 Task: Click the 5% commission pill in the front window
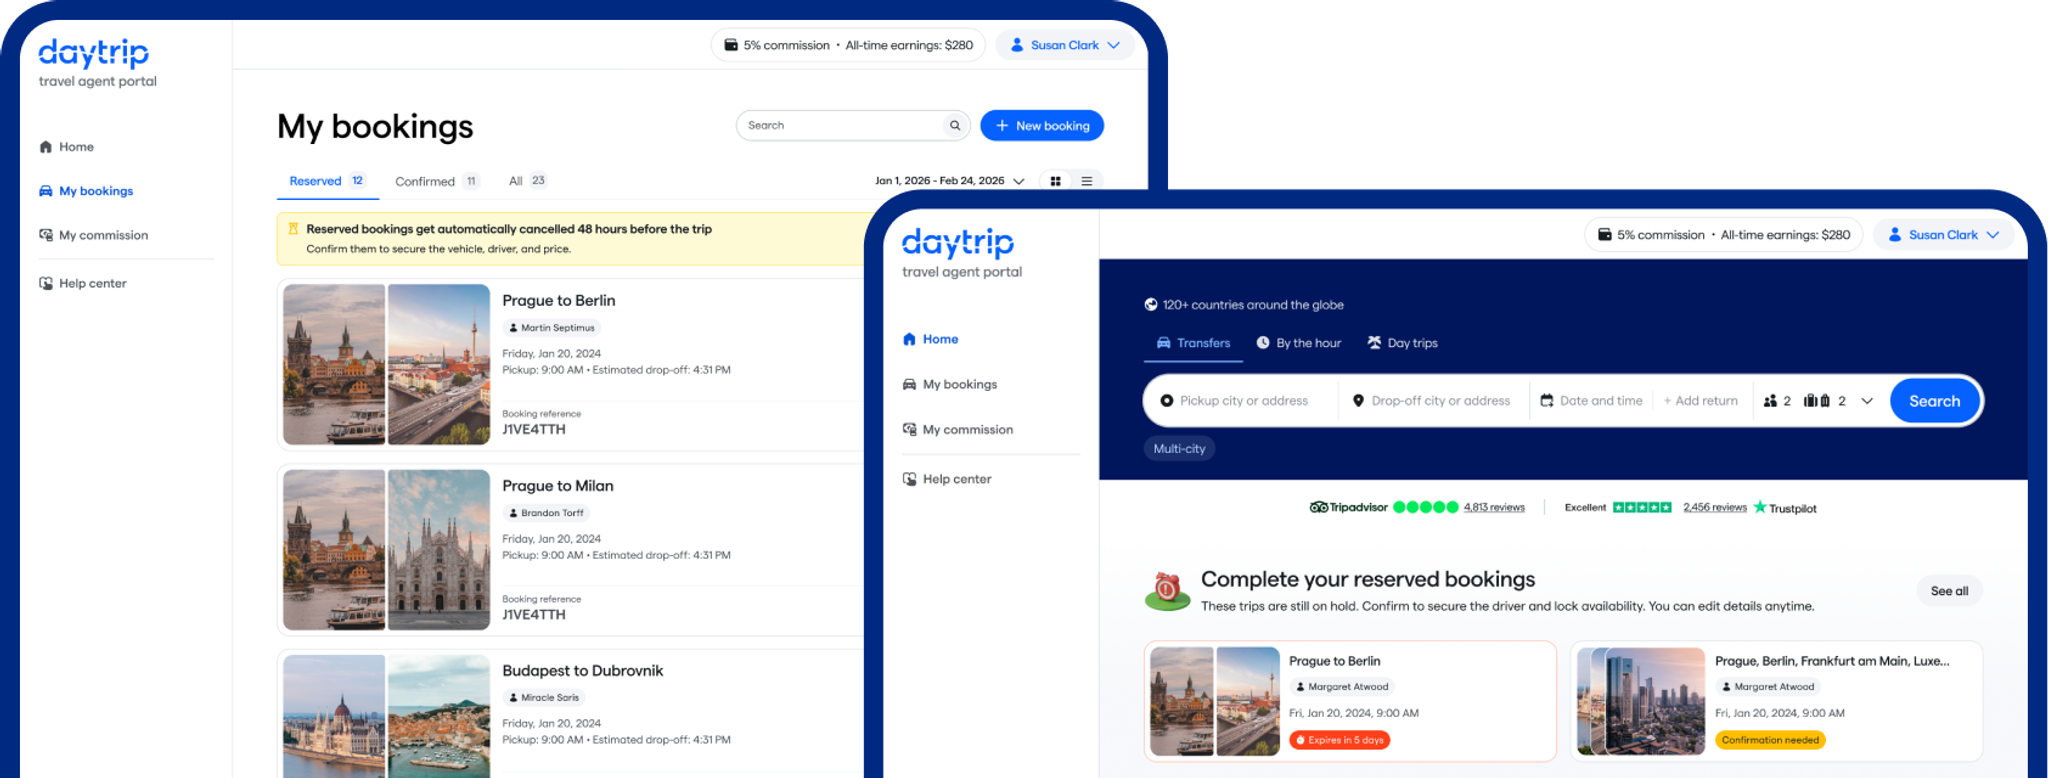click(1723, 235)
